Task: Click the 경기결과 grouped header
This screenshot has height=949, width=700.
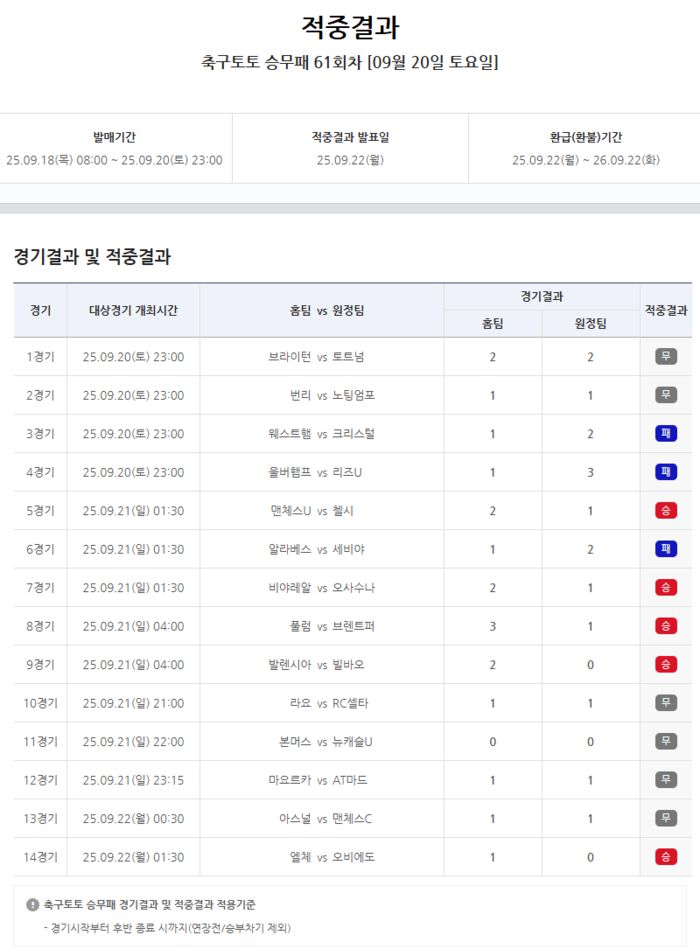Action: 541,297
